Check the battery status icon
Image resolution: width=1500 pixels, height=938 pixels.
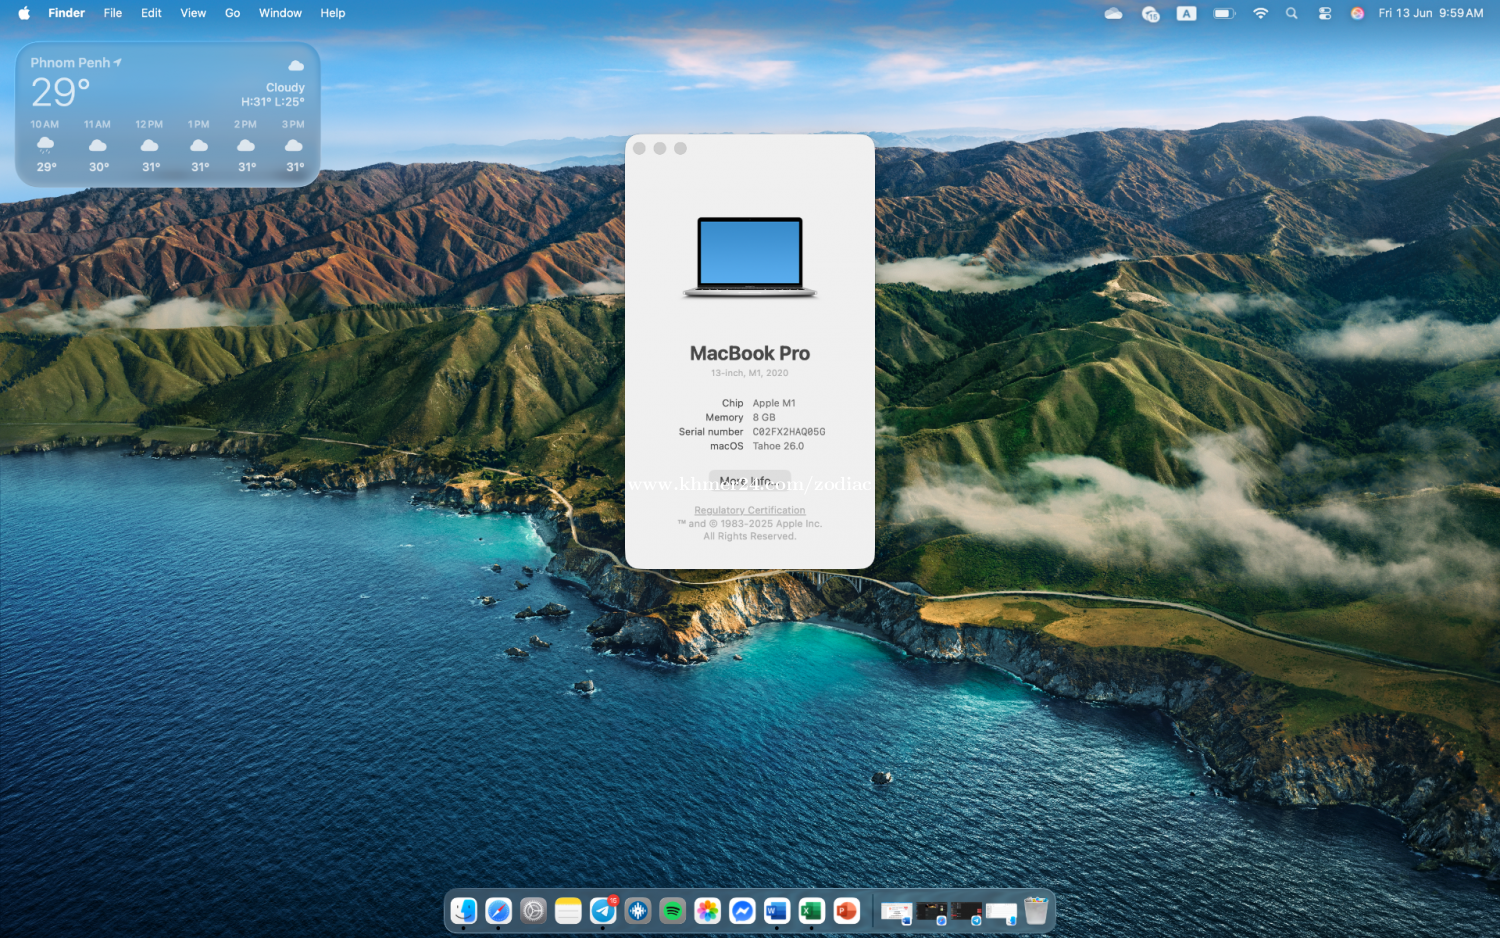1224,13
